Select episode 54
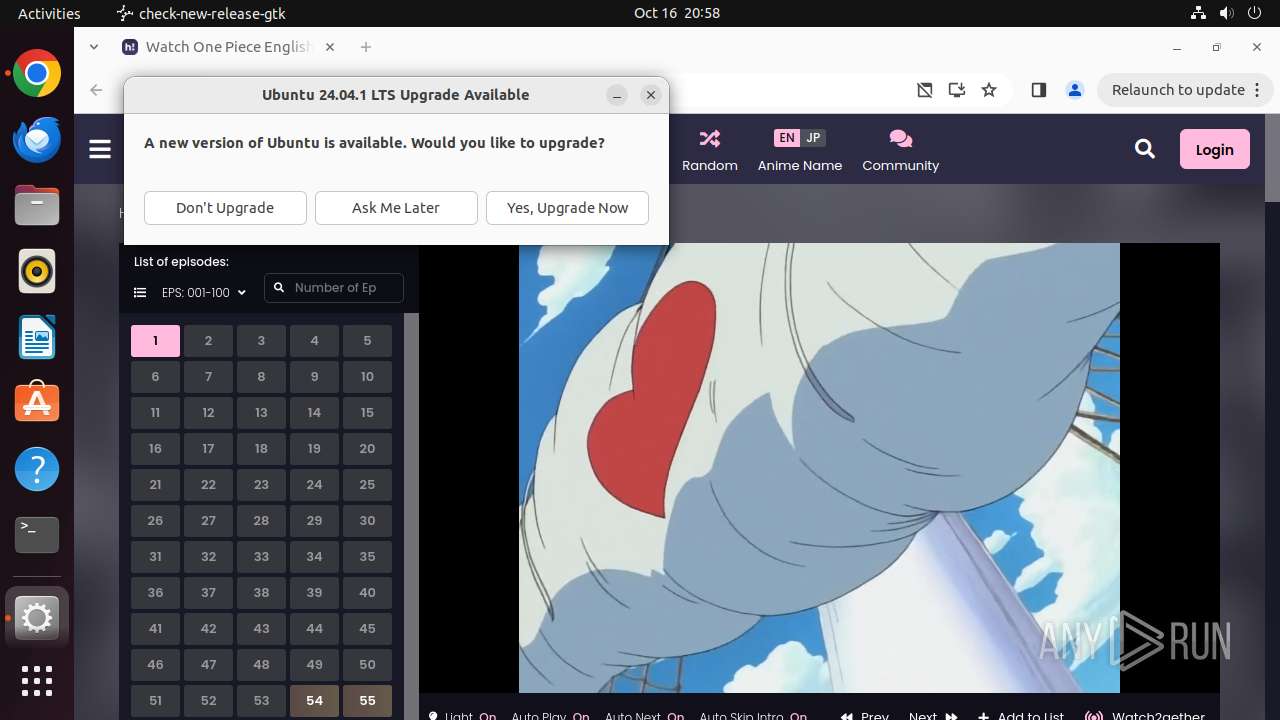Image resolution: width=1280 pixels, height=720 pixels. coord(314,701)
